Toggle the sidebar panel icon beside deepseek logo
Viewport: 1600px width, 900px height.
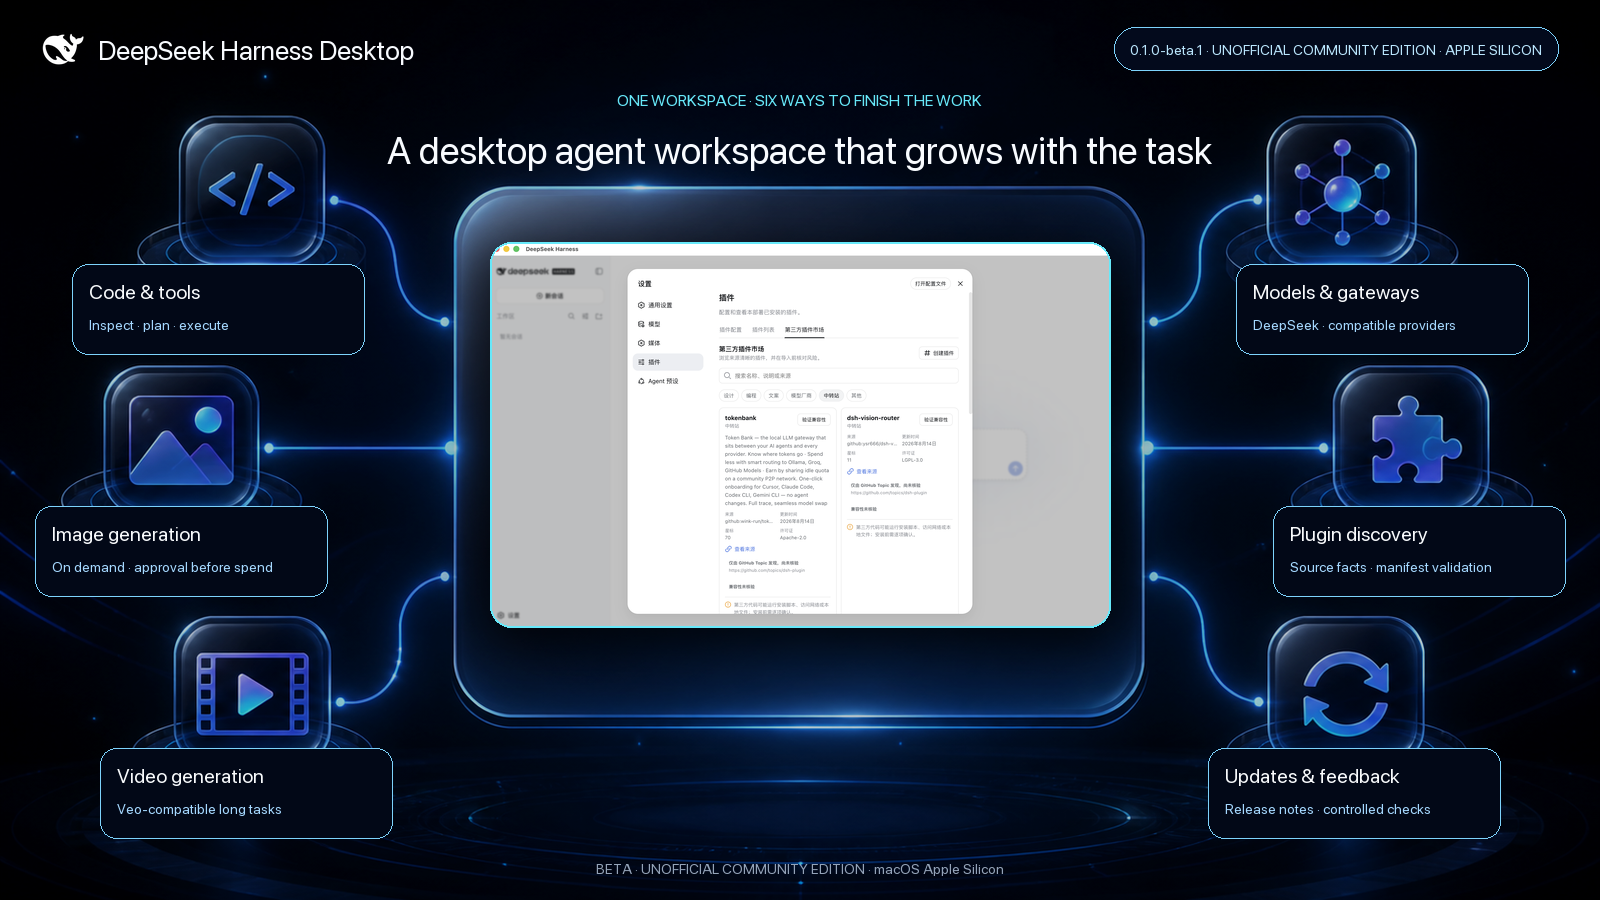tap(599, 271)
